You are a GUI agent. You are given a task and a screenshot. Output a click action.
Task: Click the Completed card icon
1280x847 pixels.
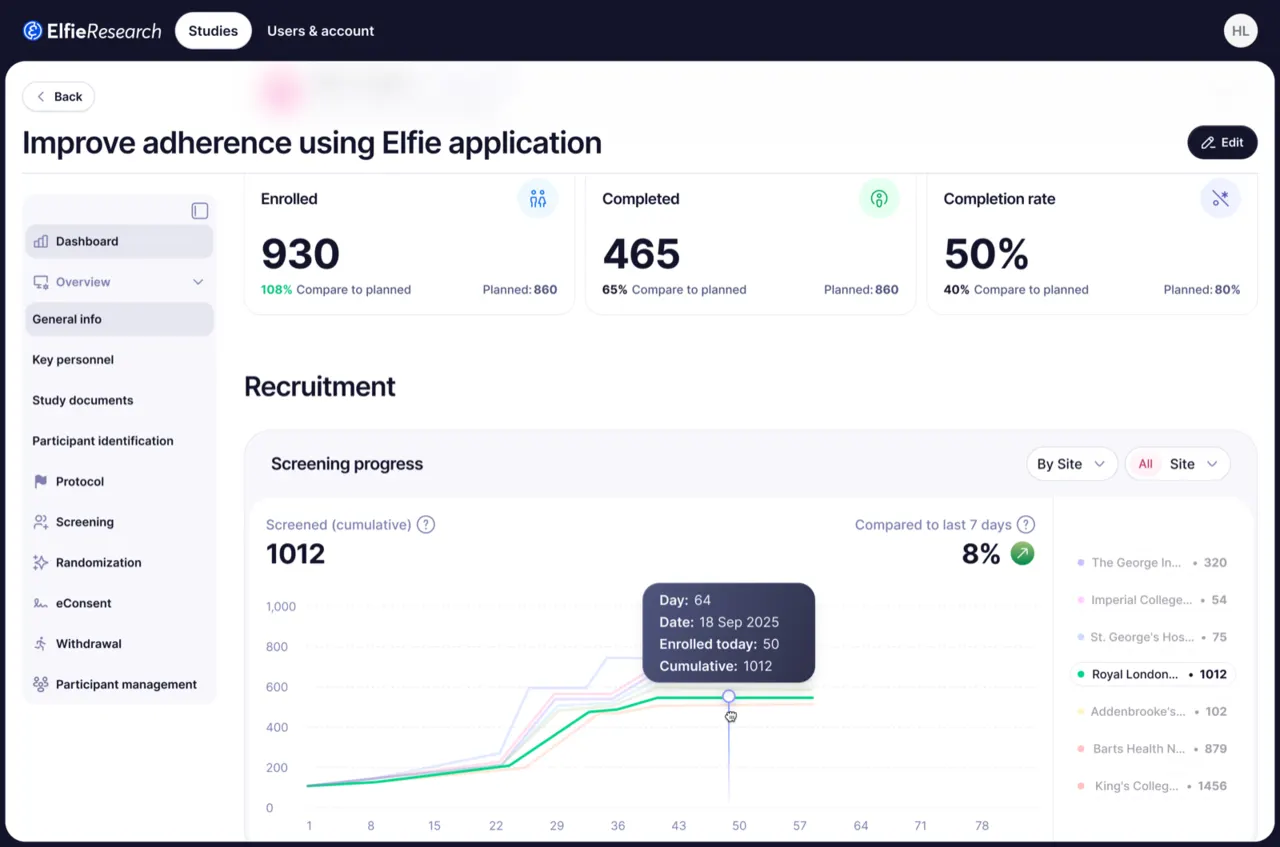point(879,199)
